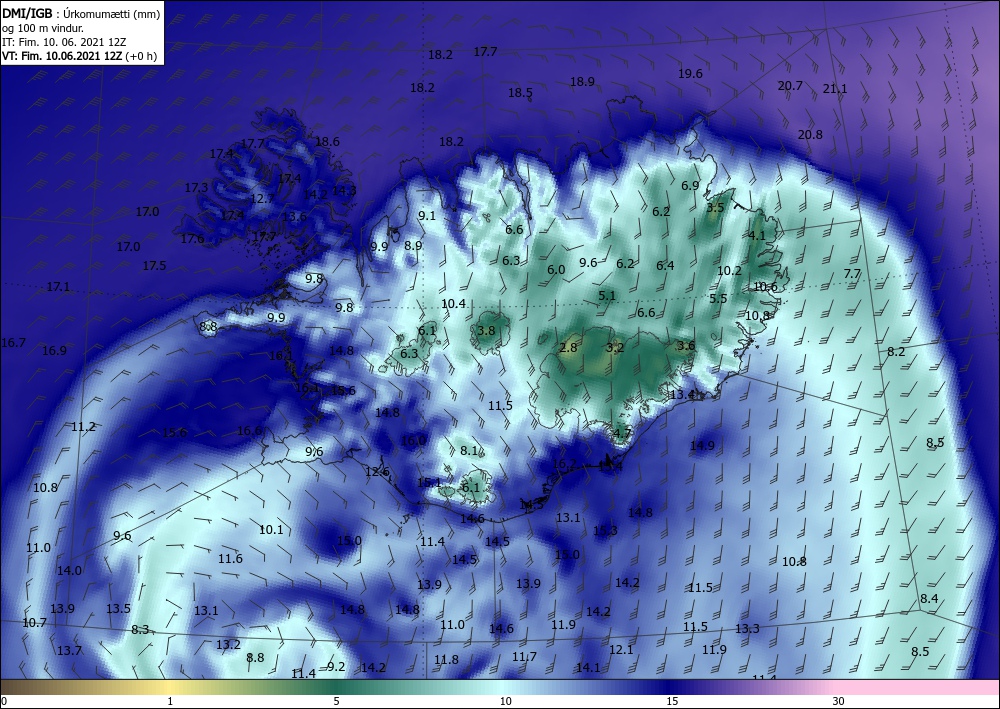
Task: Click the map value 13.7
Action: pos(70,651)
